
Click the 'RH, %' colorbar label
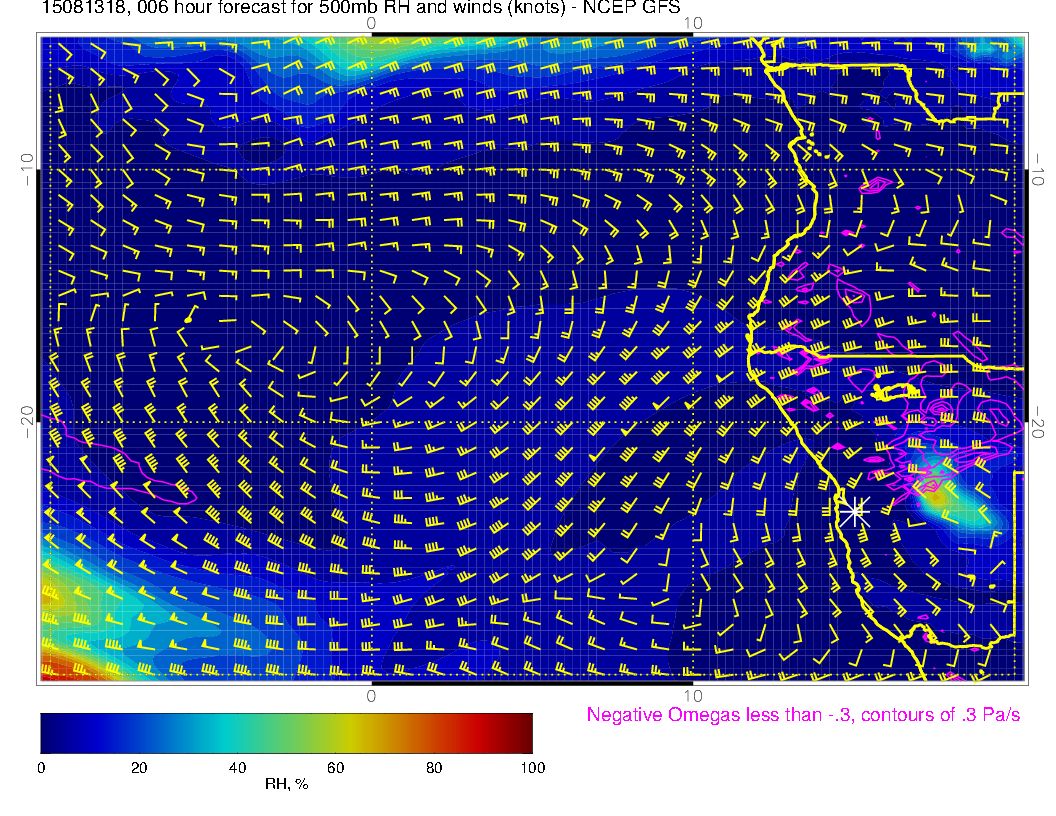coord(286,784)
